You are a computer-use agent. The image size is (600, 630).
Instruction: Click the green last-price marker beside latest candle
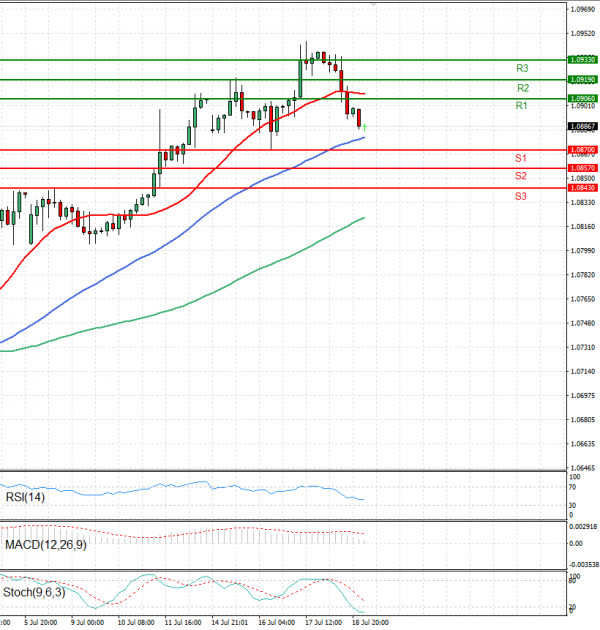coord(365,127)
